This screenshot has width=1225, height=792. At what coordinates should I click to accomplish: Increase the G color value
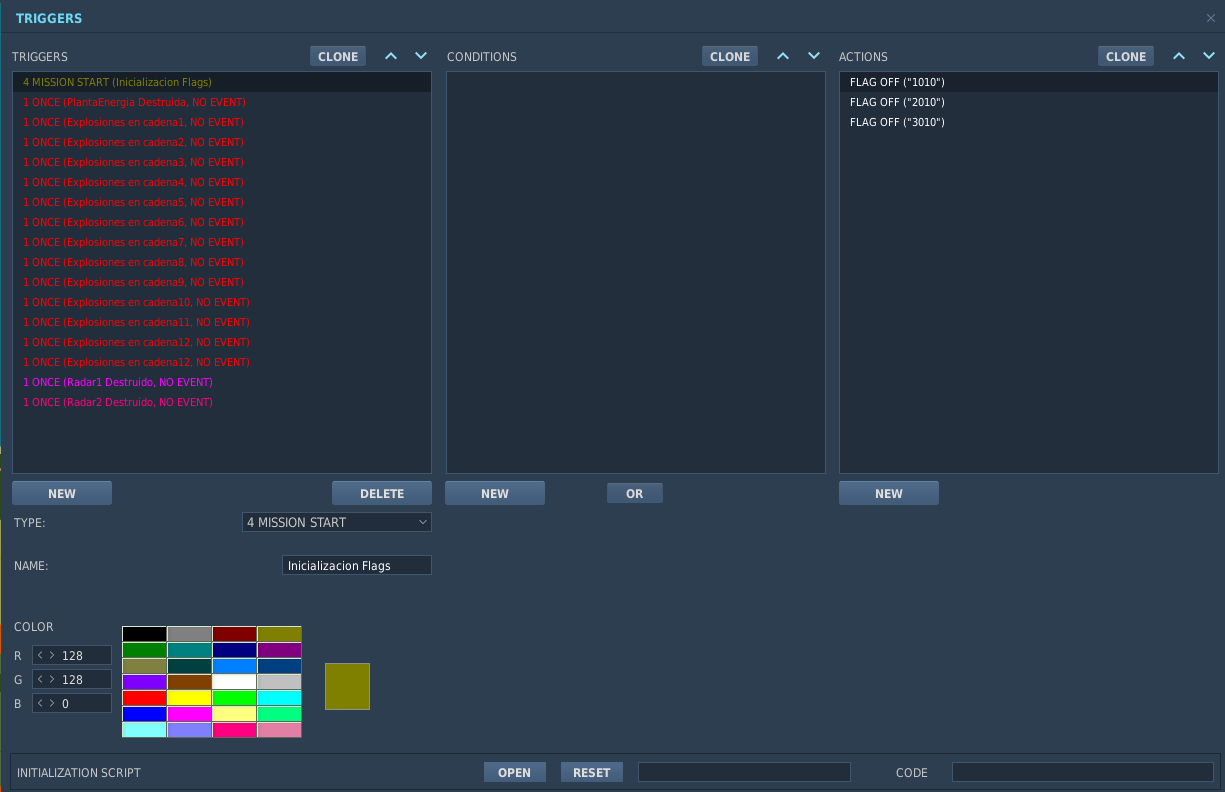[x=52, y=680]
